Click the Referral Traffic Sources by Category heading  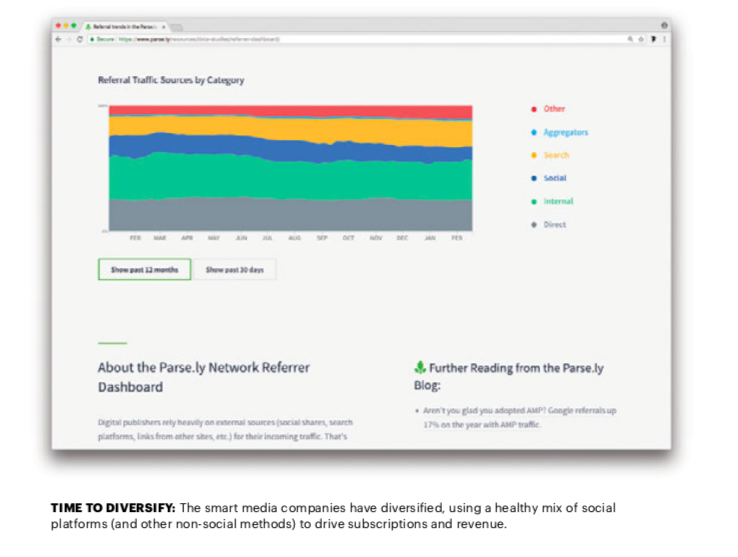tap(171, 80)
